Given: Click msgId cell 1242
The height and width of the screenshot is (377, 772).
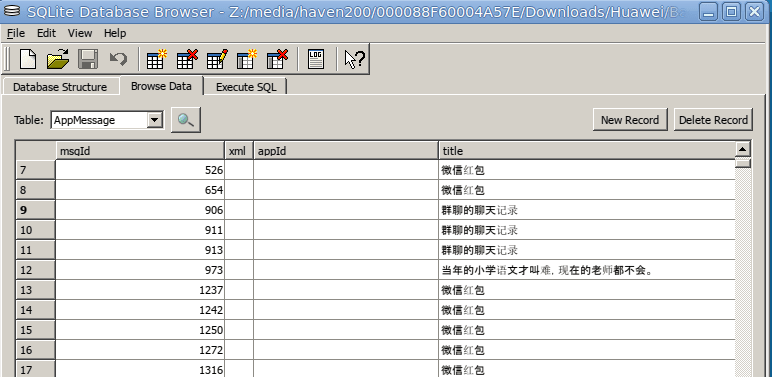Looking at the screenshot, I should [x=140, y=310].
